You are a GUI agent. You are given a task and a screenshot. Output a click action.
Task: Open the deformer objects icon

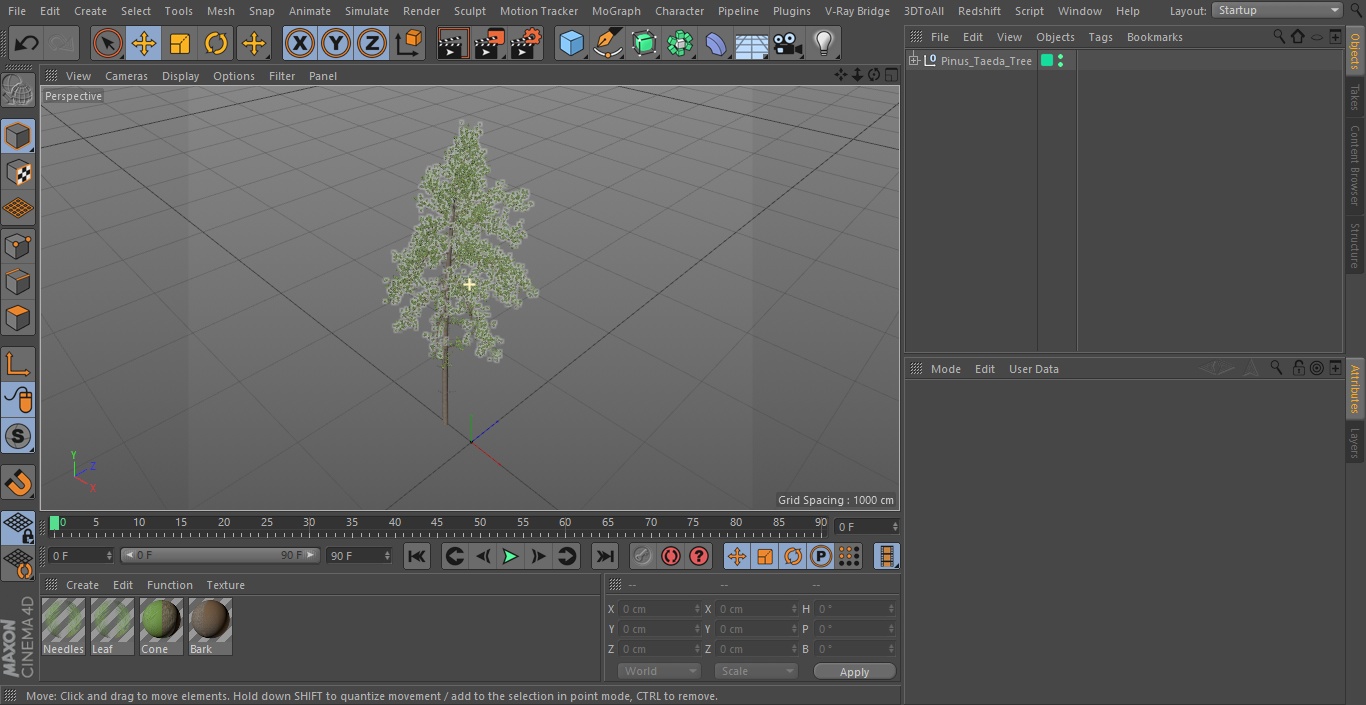click(716, 43)
